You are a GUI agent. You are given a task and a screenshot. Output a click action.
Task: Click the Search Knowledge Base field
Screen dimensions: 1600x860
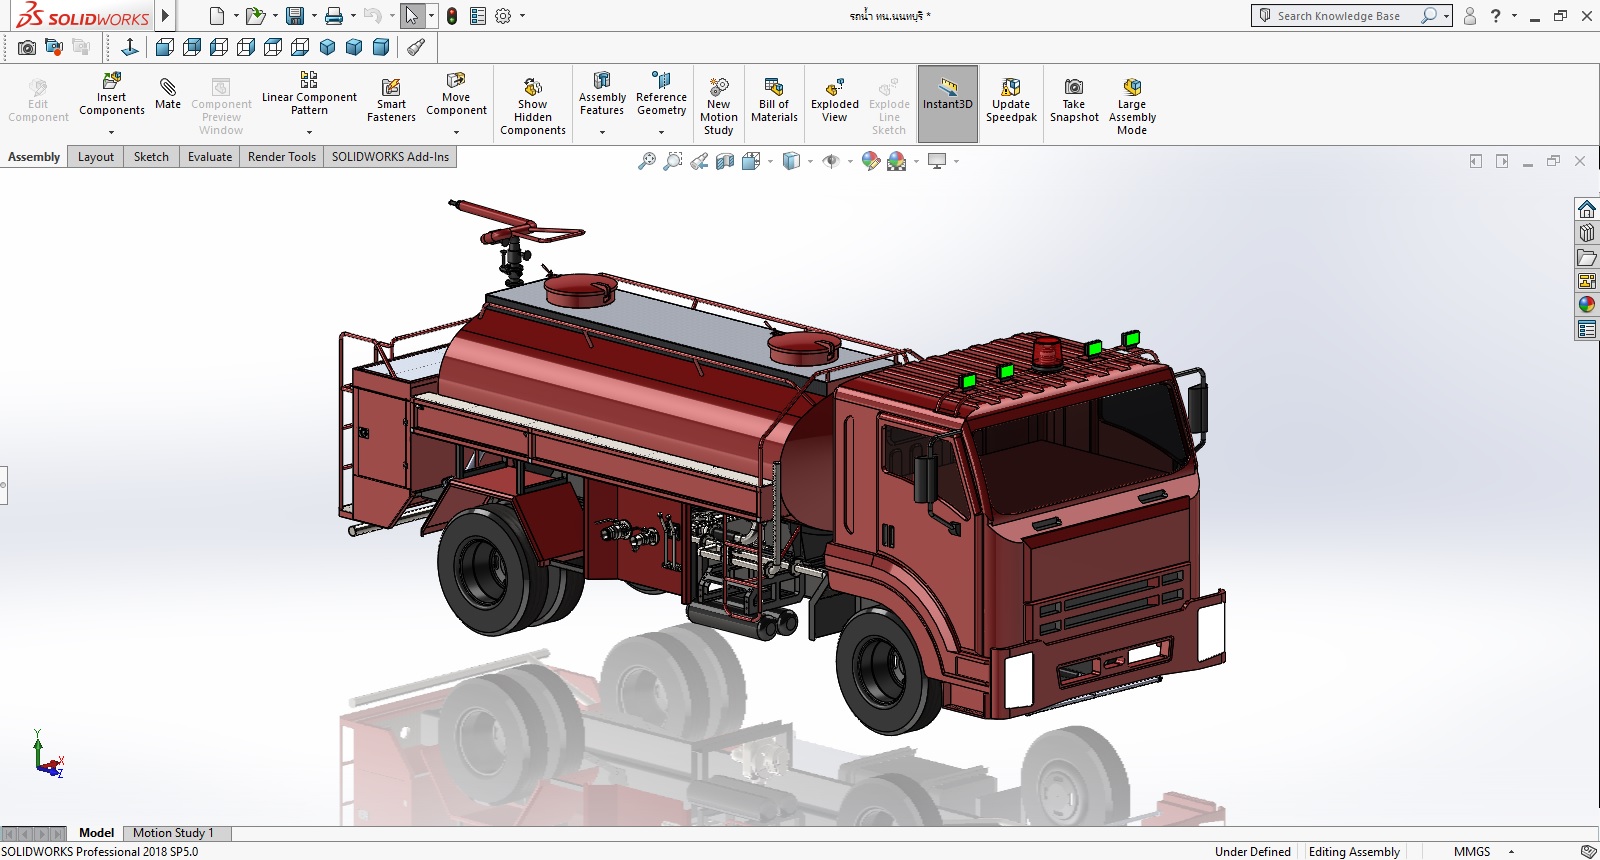(x=1338, y=16)
